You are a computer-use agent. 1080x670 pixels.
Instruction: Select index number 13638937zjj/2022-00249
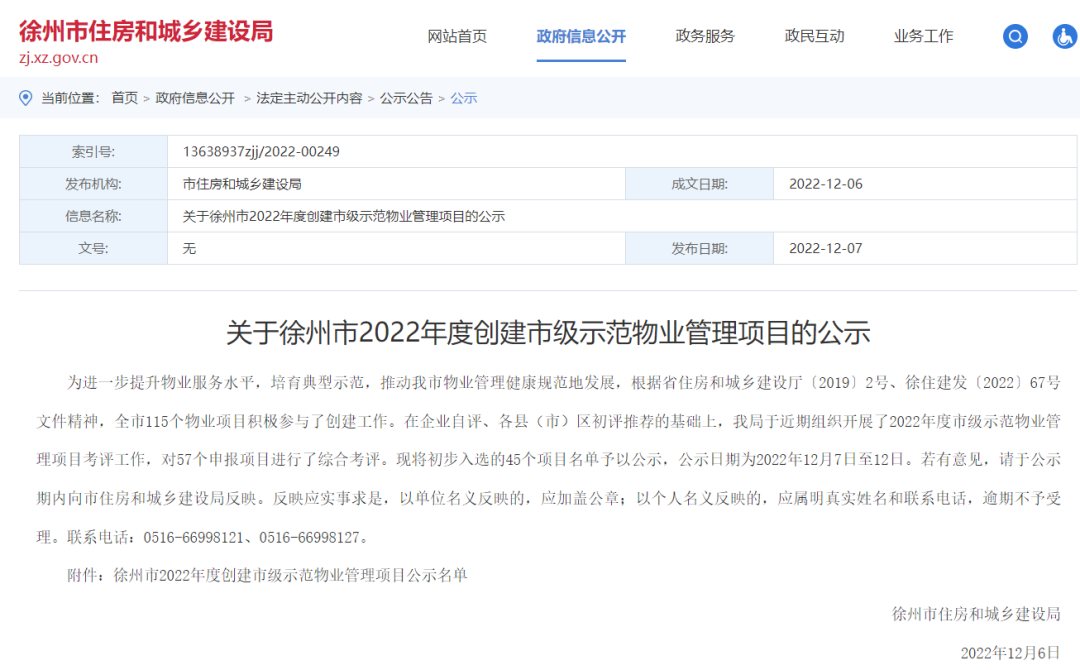261,151
